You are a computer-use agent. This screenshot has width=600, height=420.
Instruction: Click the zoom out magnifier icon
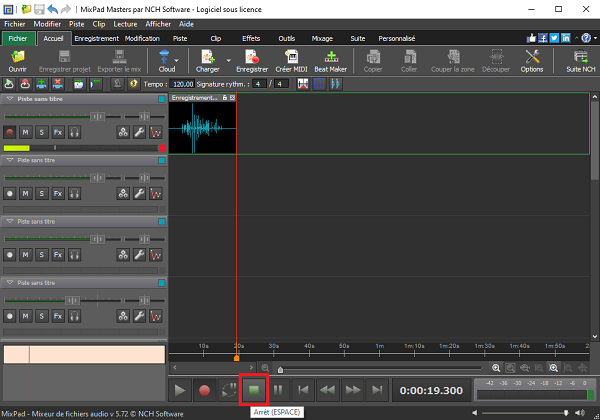click(x=265, y=368)
